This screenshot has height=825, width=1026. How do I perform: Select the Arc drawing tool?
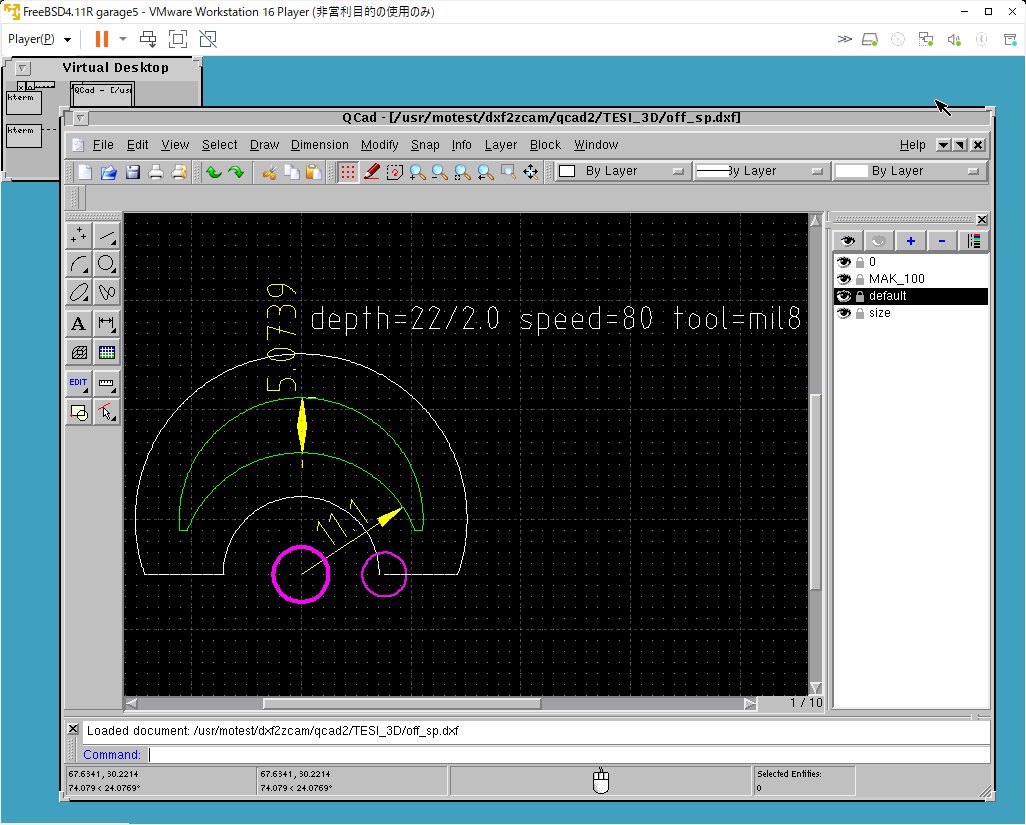pos(78,264)
